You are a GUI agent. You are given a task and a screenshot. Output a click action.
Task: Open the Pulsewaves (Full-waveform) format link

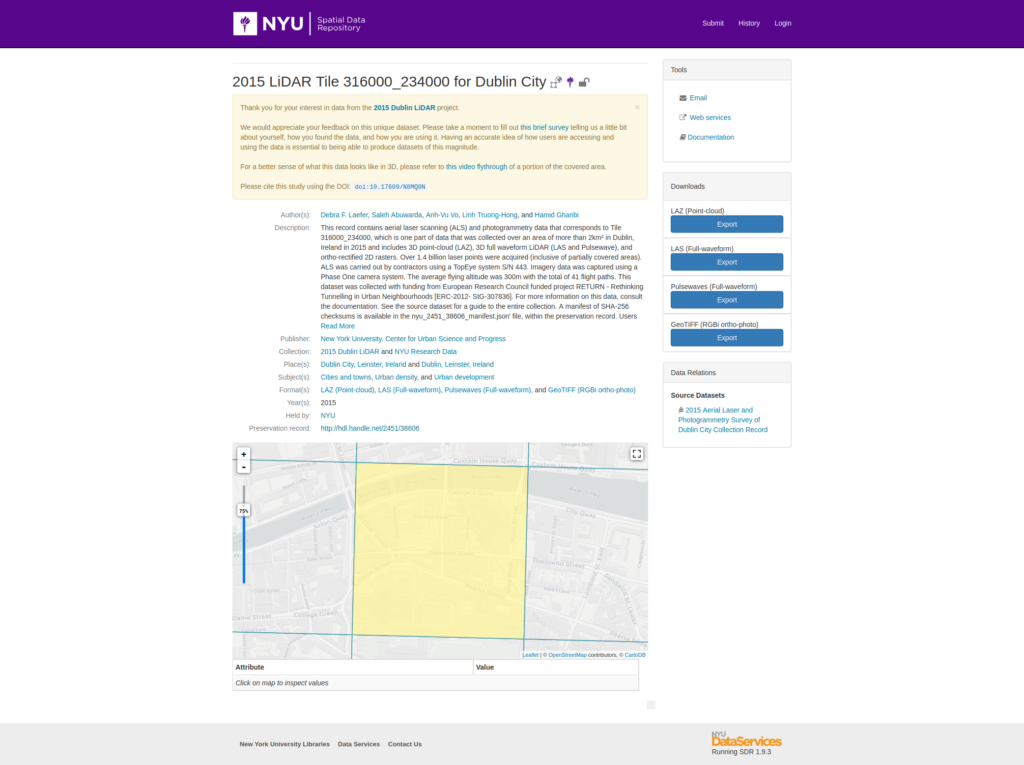pyautogui.click(x=487, y=390)
